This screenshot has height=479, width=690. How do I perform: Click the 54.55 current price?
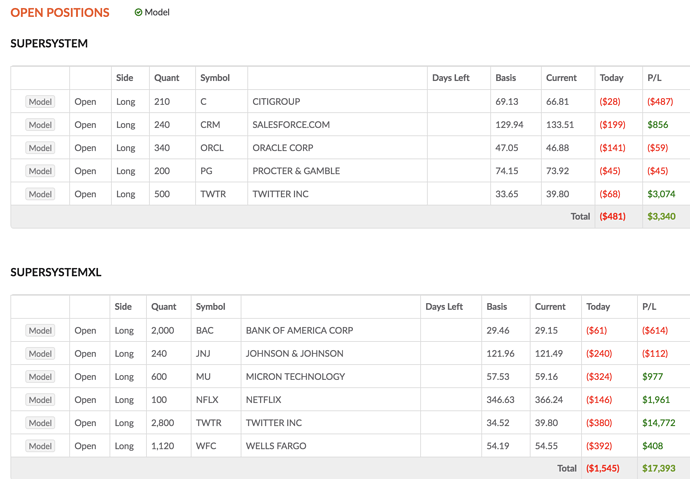(546, 446)
